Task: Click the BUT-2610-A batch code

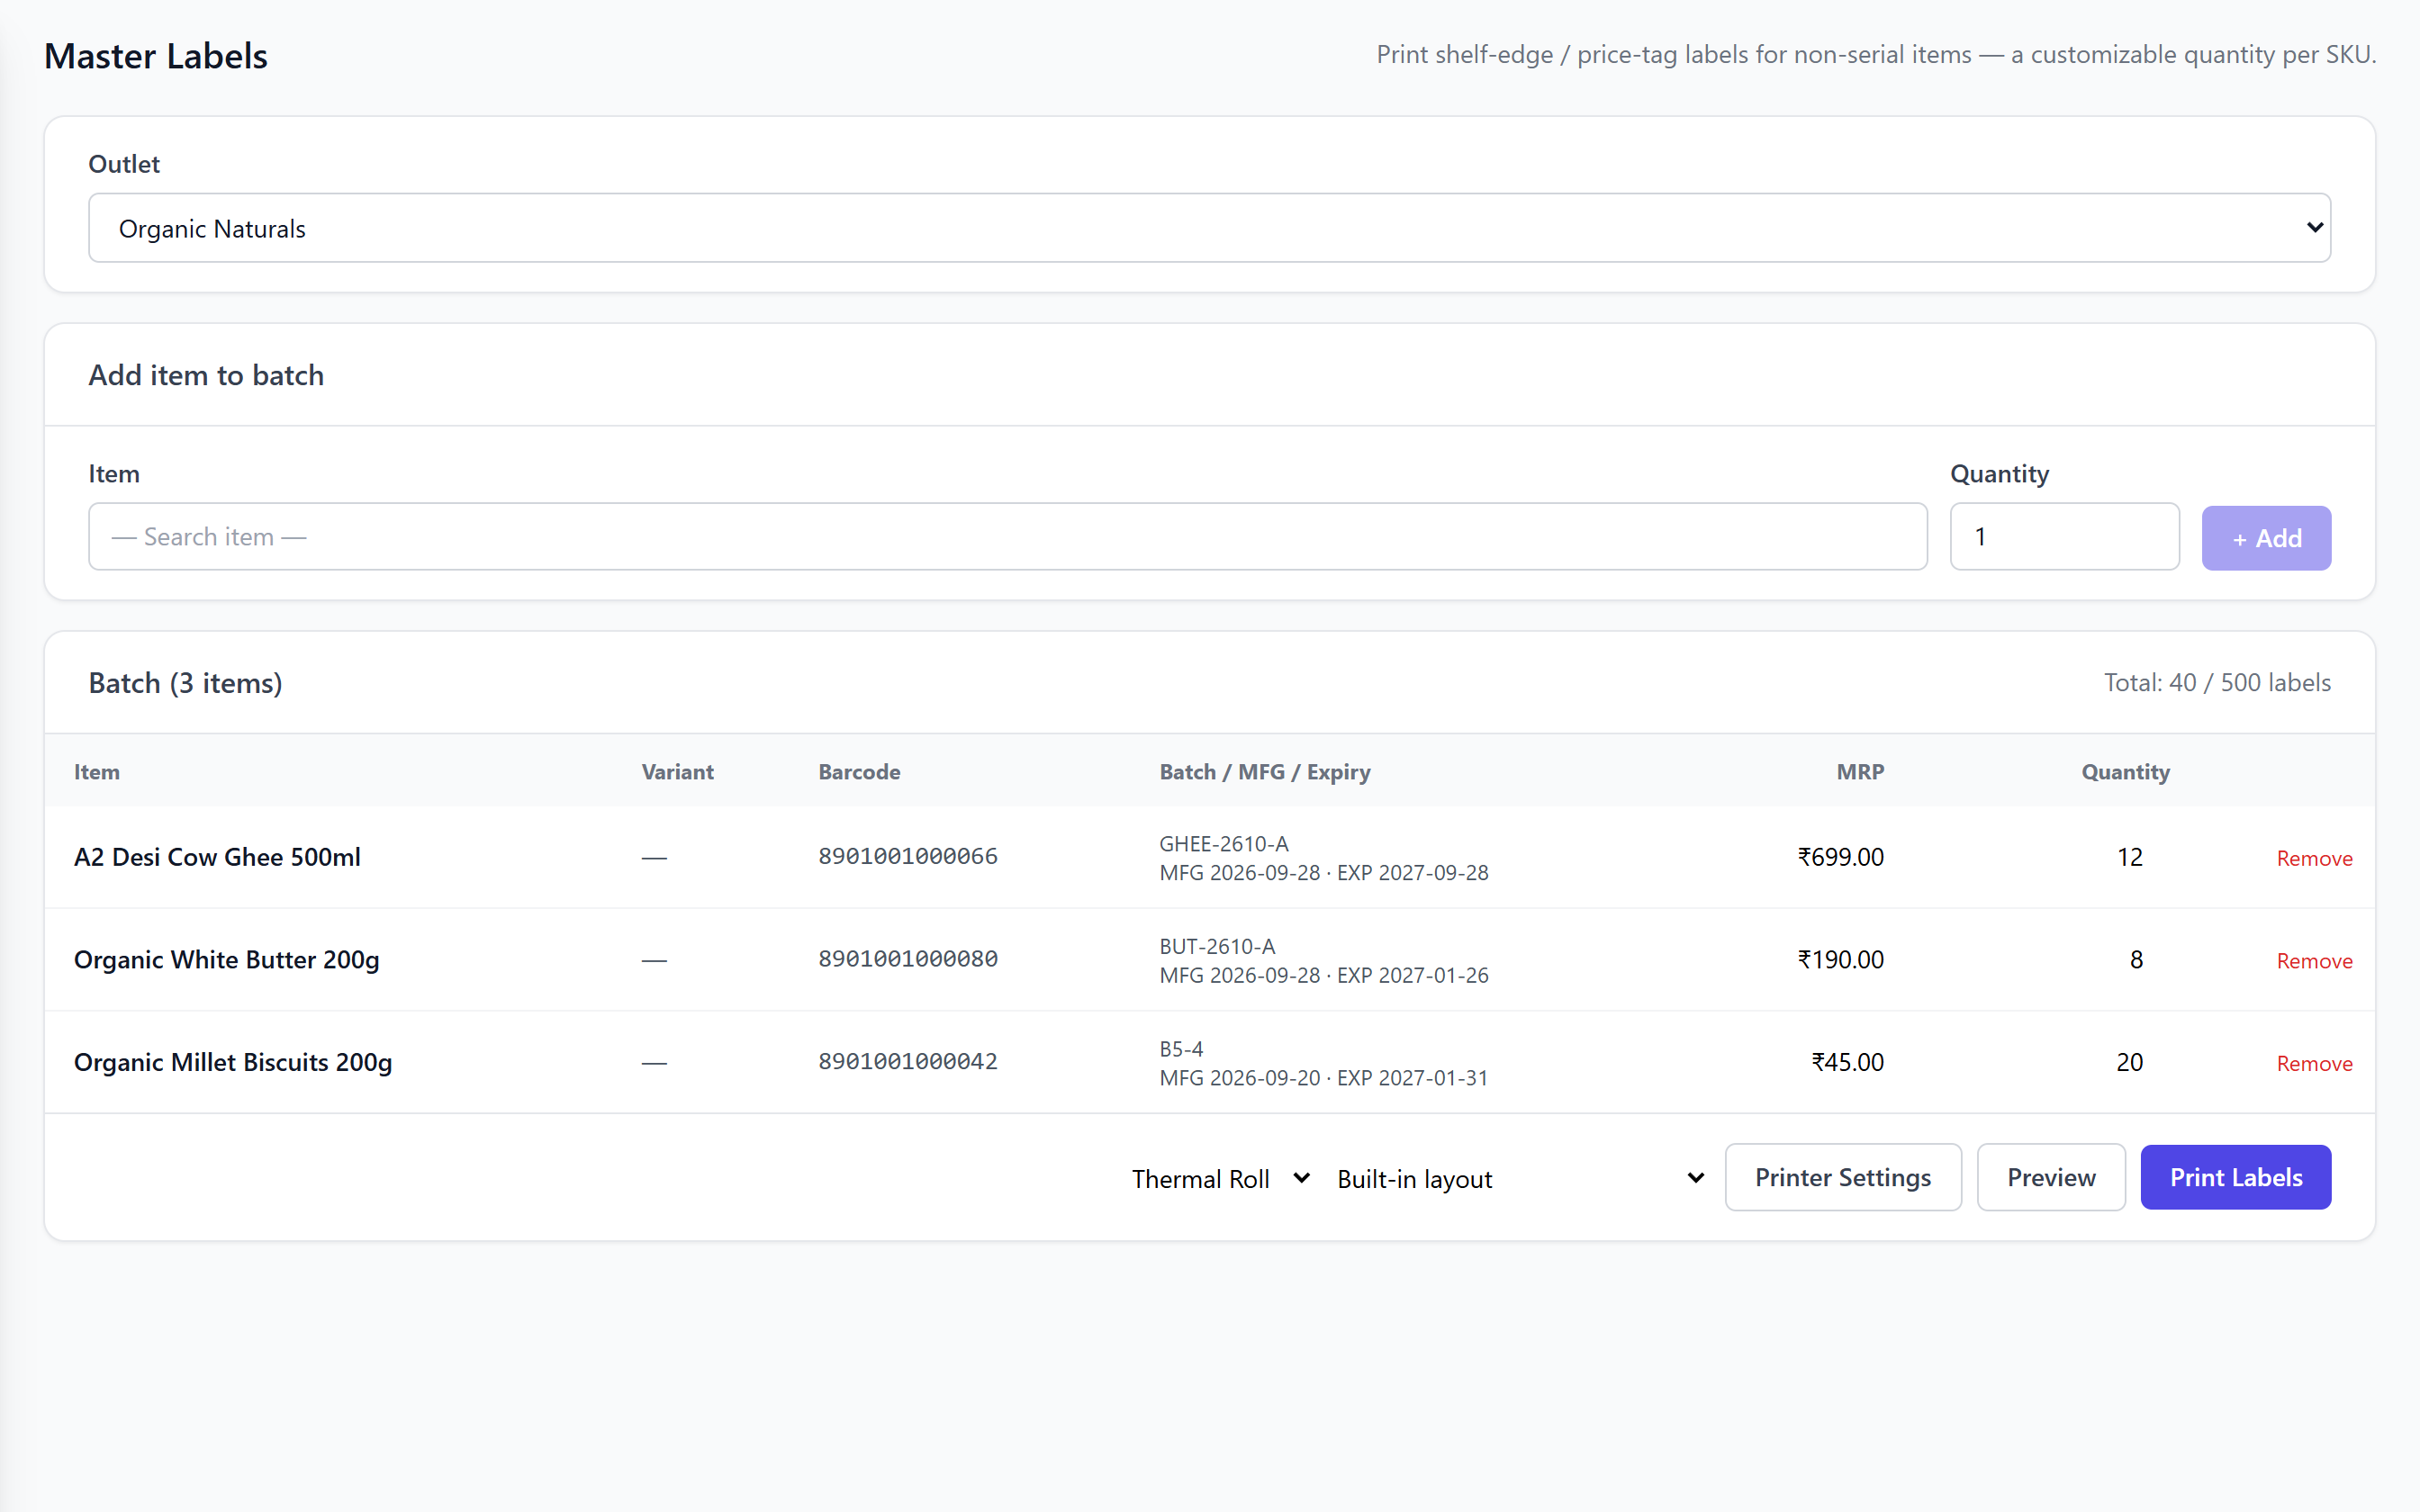Action: (x=1217, y=946)
